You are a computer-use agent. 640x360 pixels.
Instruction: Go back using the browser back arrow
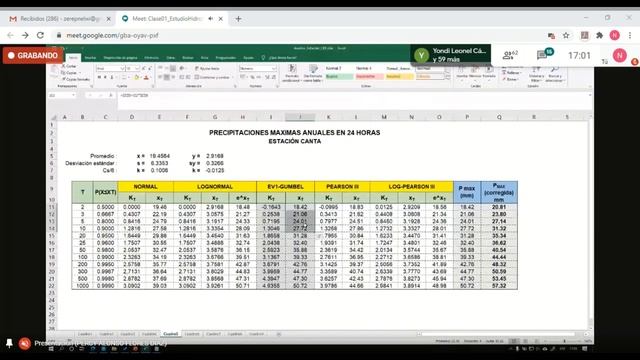(11, 36)
